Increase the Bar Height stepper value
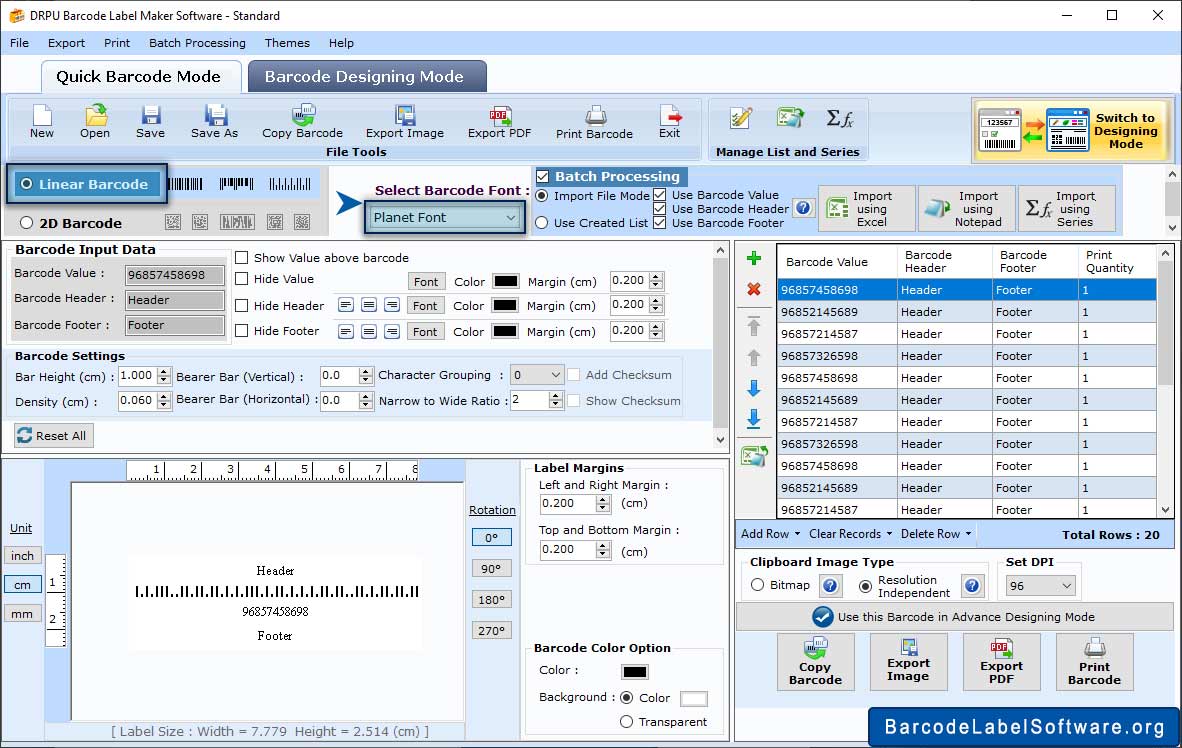 coord(164,371)
